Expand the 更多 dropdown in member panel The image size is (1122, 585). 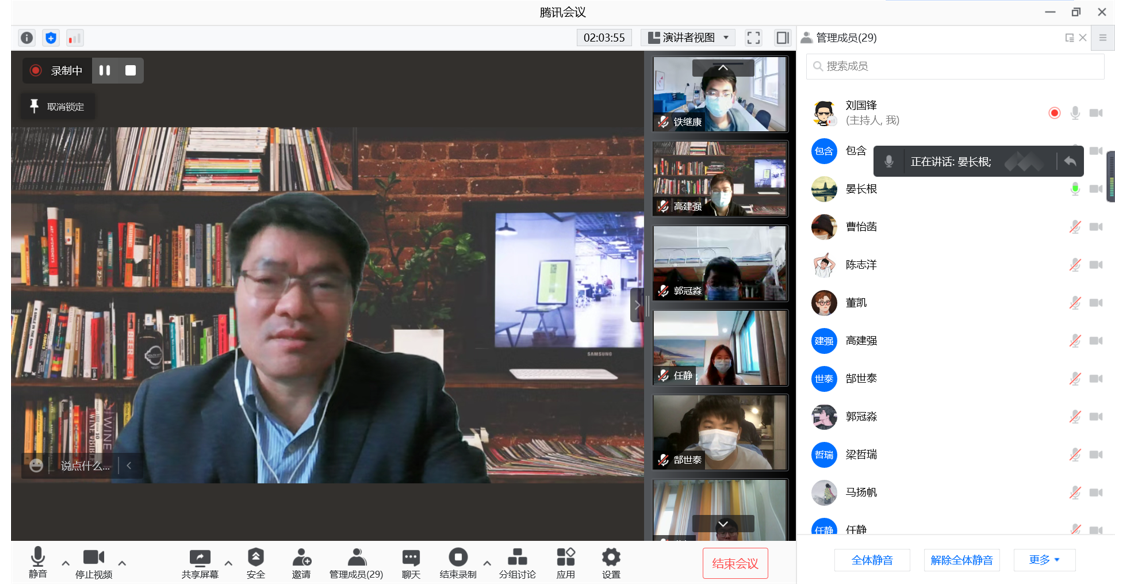coord(1044,560)
